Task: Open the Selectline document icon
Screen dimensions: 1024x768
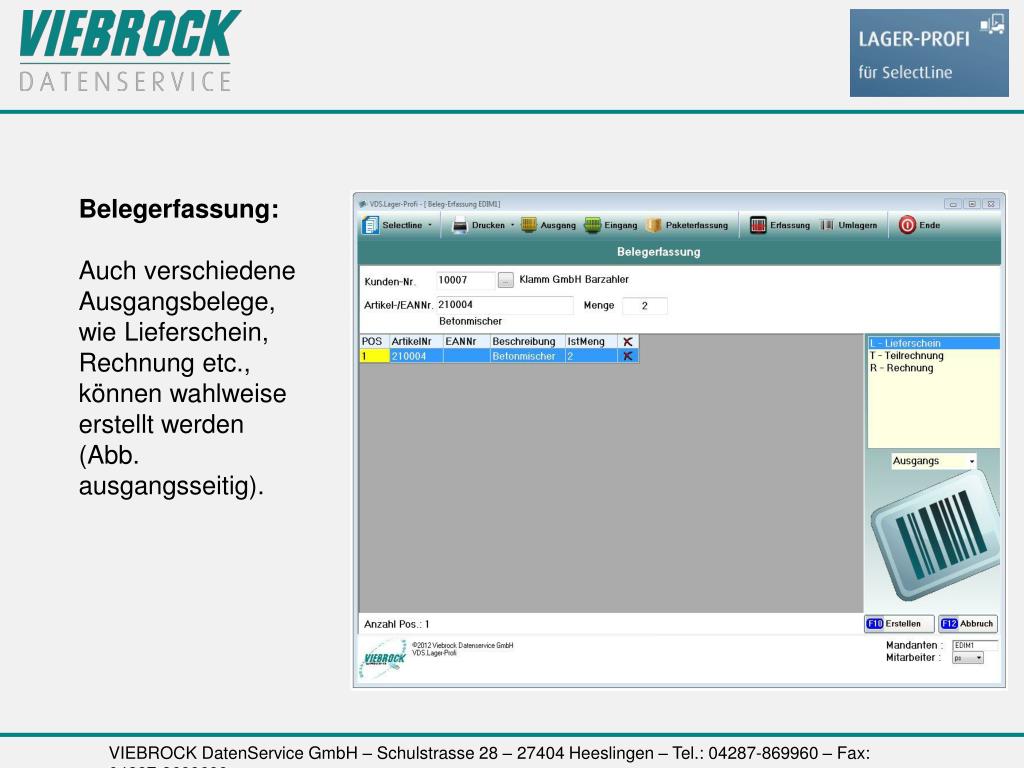Action: tap(370, 225)
